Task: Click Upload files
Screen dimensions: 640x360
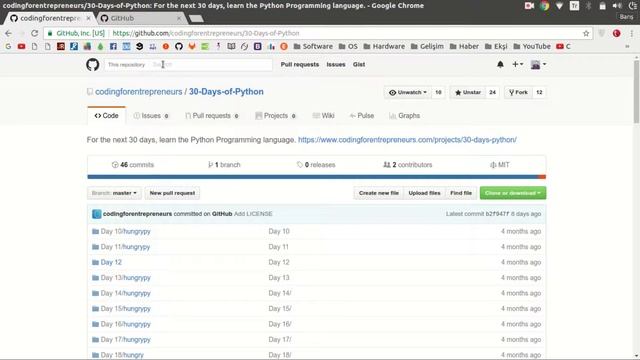Action: pyautogui.click(x=424, y=193)
